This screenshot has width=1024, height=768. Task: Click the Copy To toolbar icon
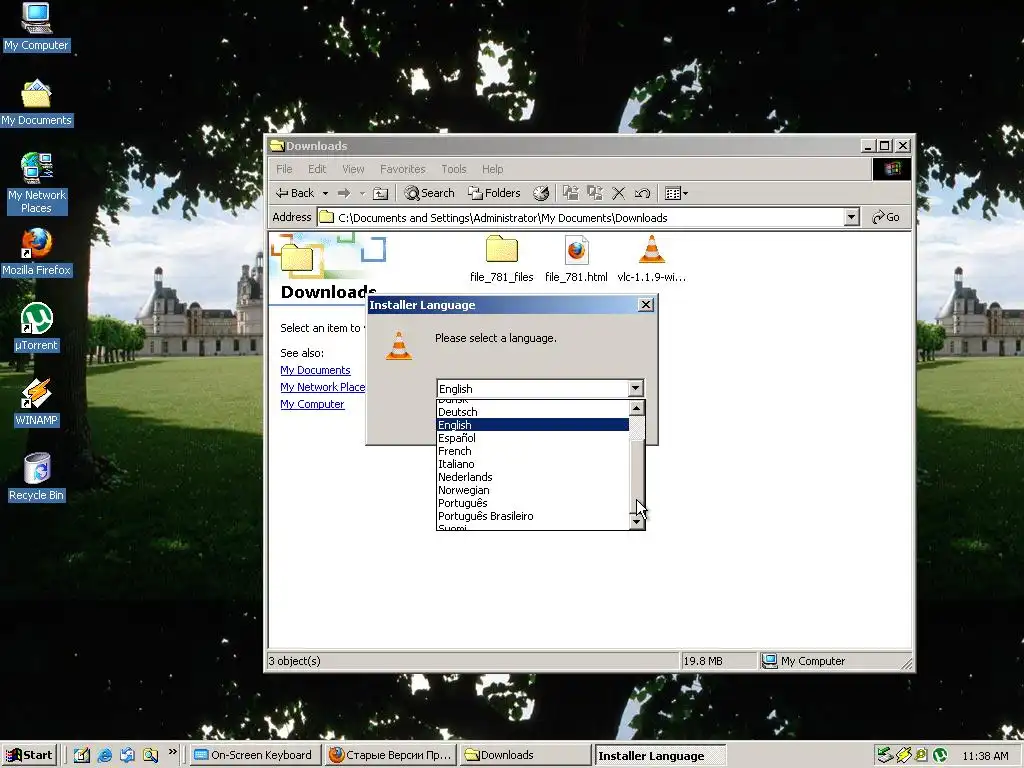(594, 193)
